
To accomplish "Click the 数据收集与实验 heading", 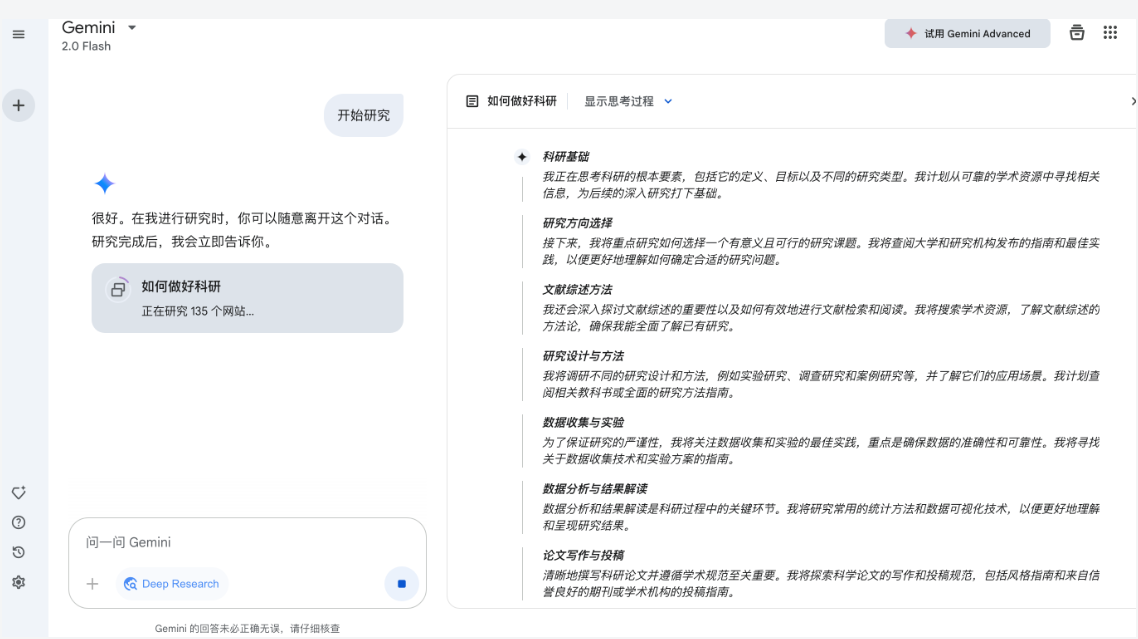I will [x=584, y=423].
